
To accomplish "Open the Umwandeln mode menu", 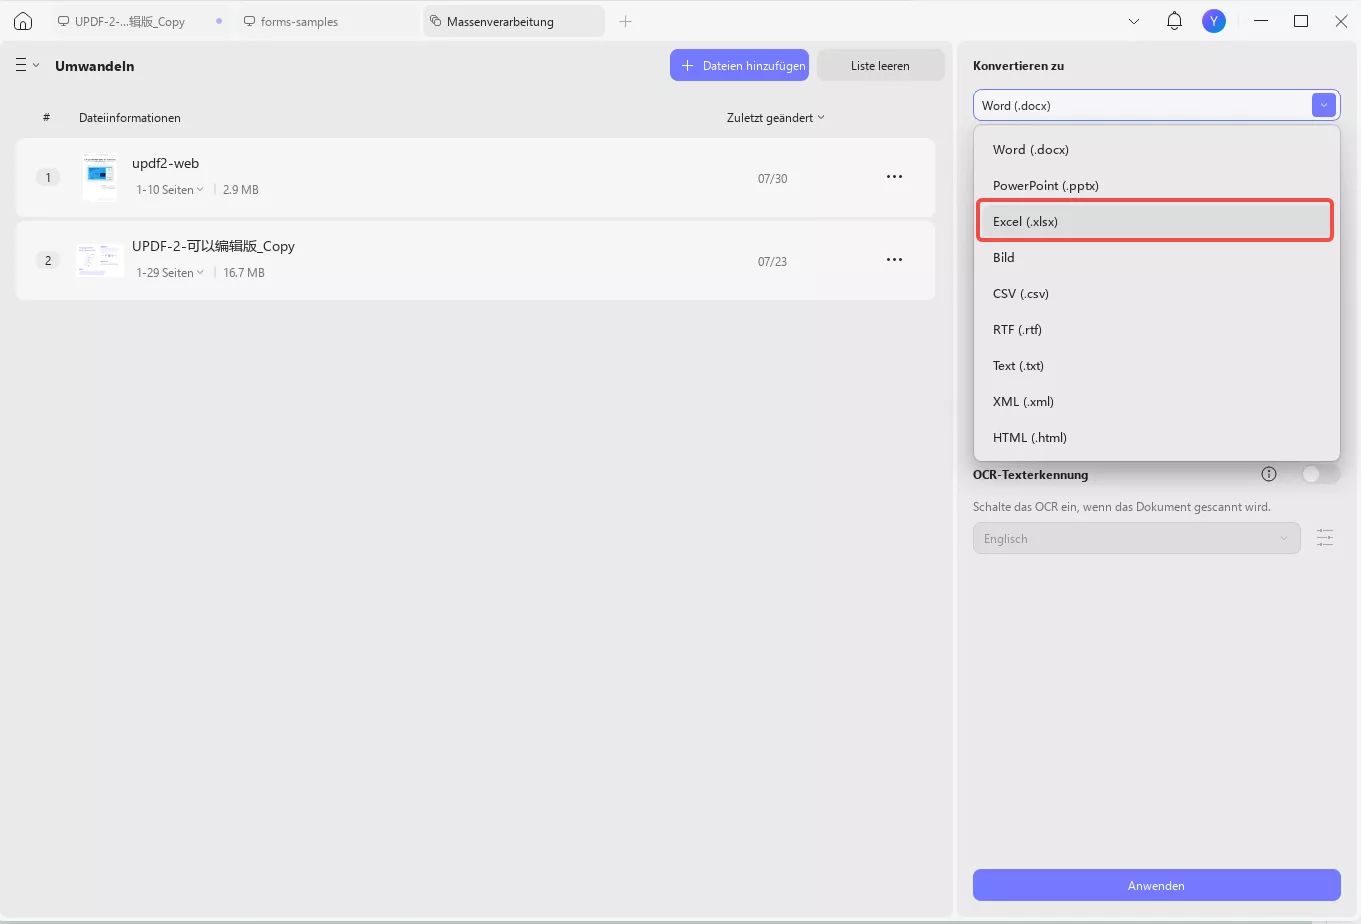I will [27, 66].
